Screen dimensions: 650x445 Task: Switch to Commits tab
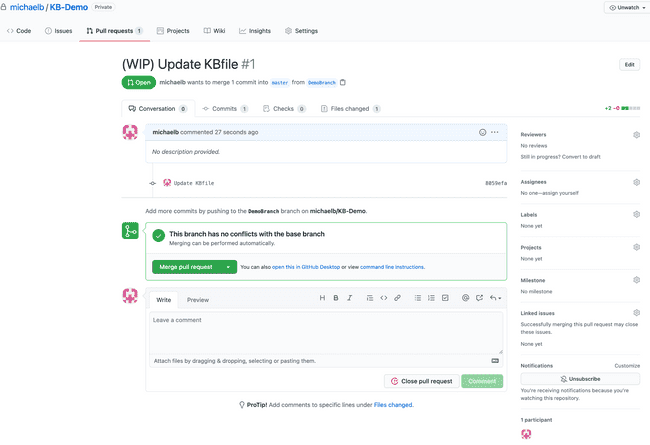[225, 109]
